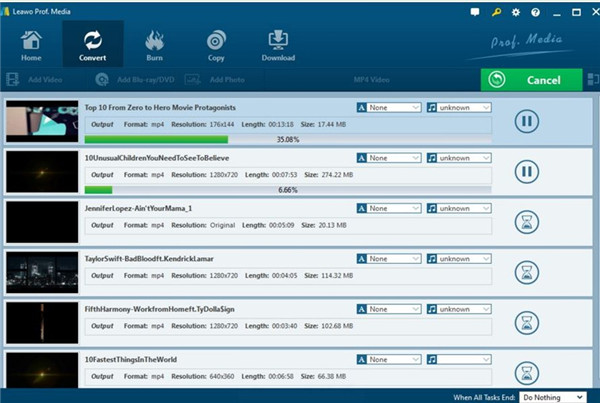Click music note icon in TaylorSwift row
The height and width of the screenshot is (403, 600).
pyautogui.click(x=432, y=259)
